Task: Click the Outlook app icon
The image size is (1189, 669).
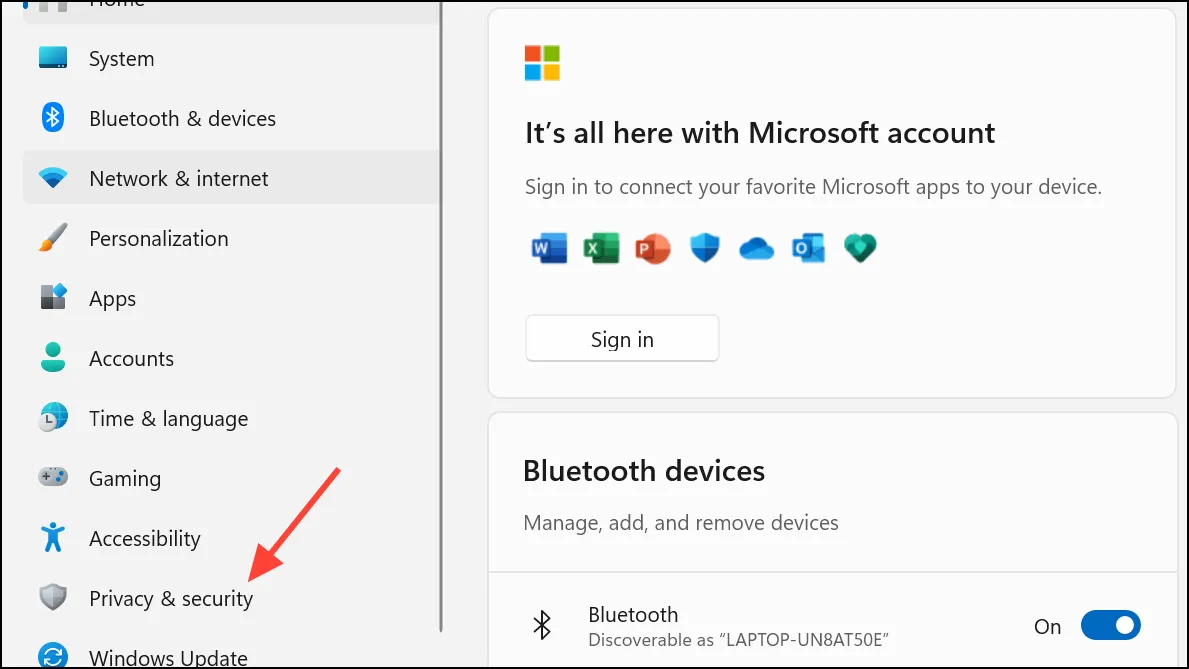Action: click(x=808, y=248)
